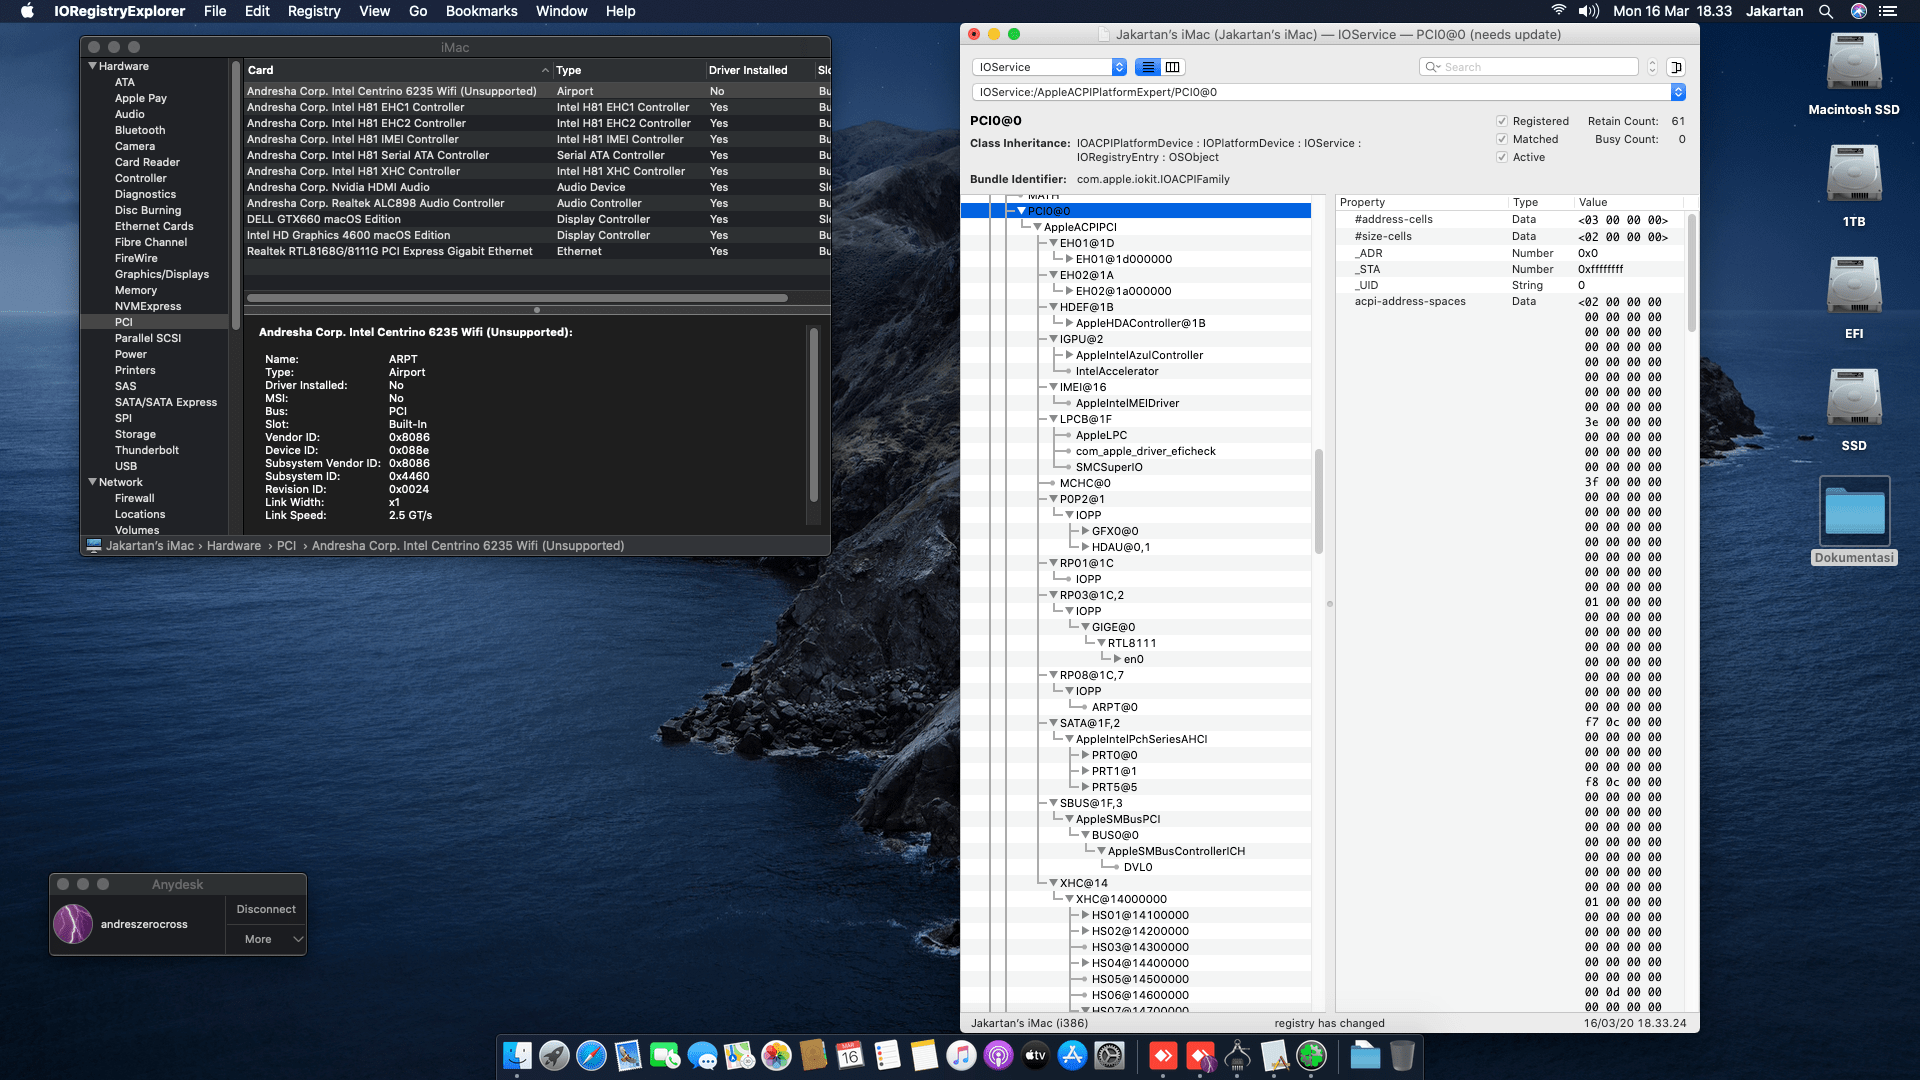Viewport: 1920px width, 1080px height.
Task: Open the Trash in the Dock
Action: click(1402, 1055)
